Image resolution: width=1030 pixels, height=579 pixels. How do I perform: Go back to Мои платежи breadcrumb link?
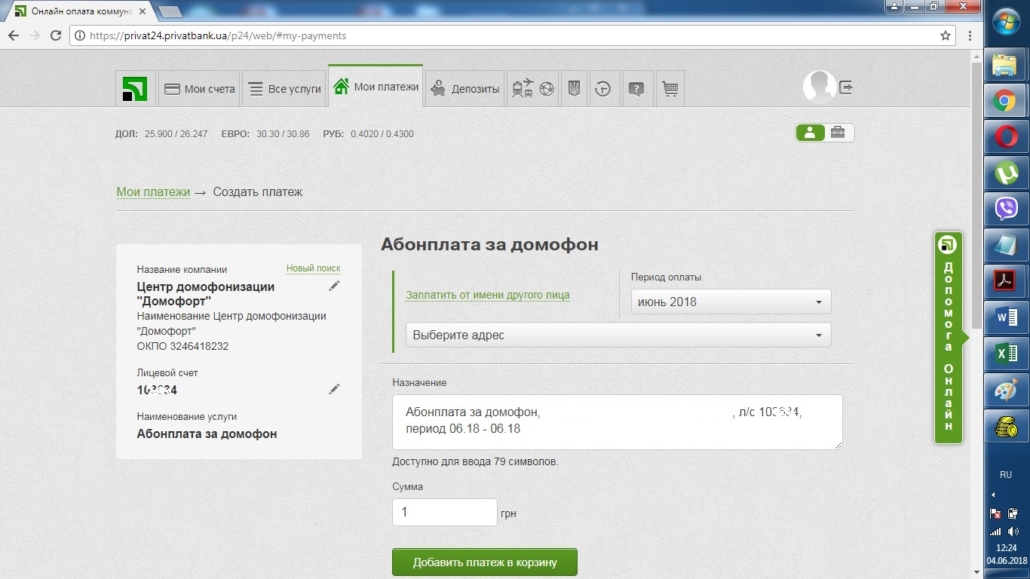(153, 192)
